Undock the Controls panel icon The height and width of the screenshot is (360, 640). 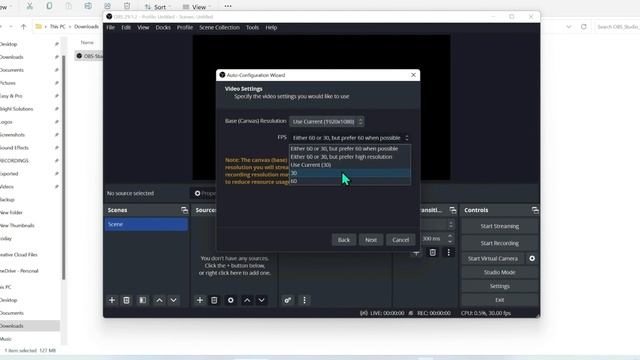(x=535, y=210)
